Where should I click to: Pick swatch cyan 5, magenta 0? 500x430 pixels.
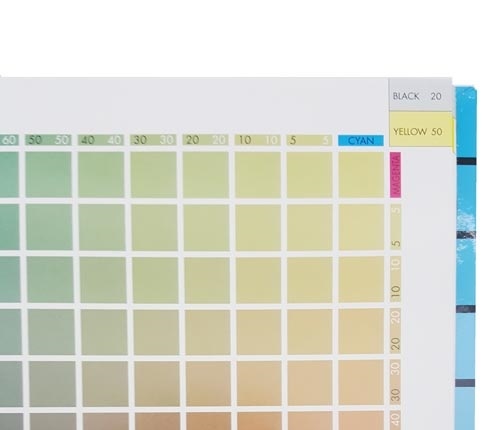coord(310,175)
